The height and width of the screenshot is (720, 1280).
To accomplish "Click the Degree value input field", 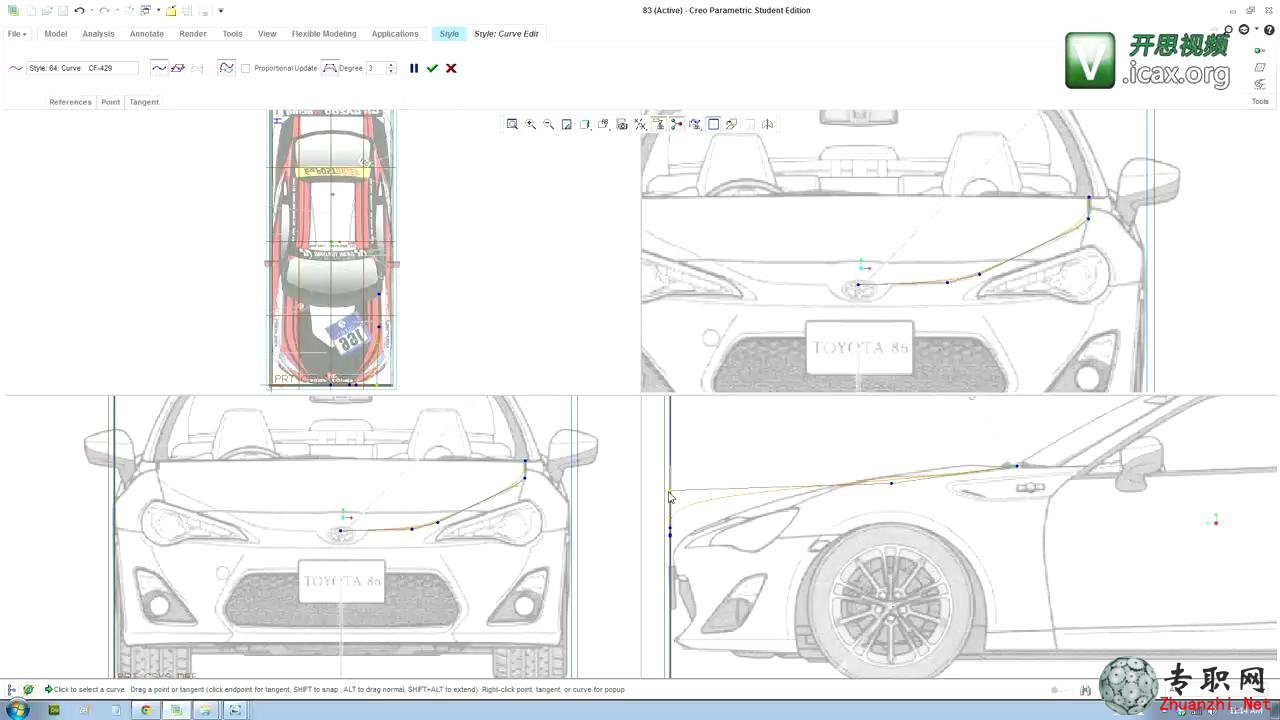I will click(x=375, y=68).
